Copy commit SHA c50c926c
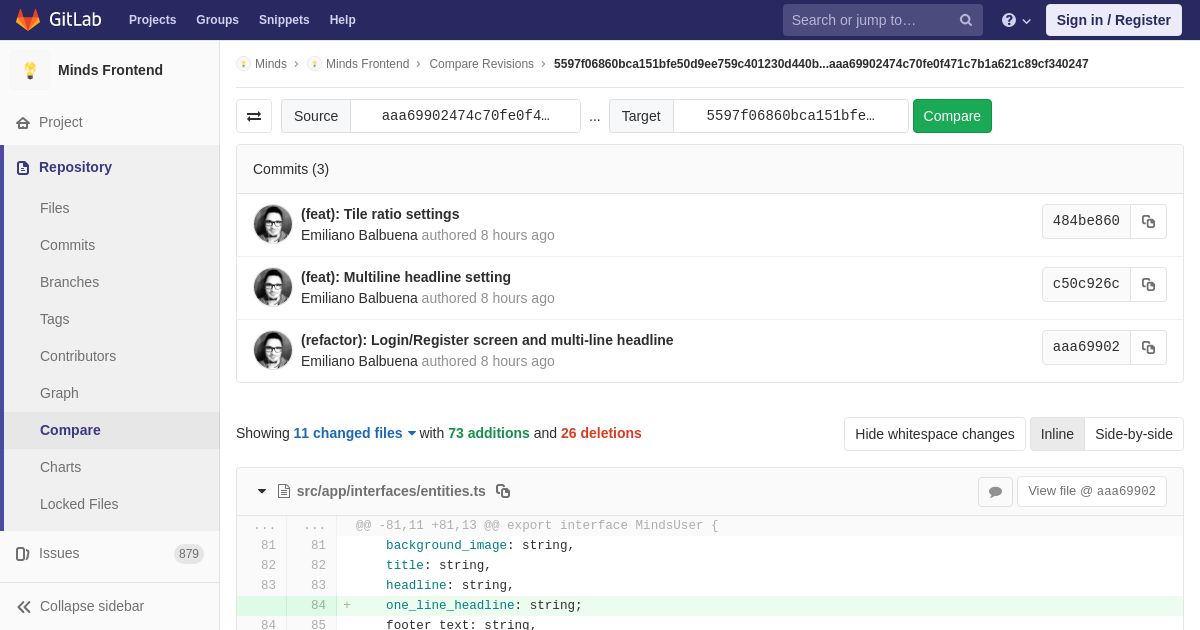 pos(1148,284)
